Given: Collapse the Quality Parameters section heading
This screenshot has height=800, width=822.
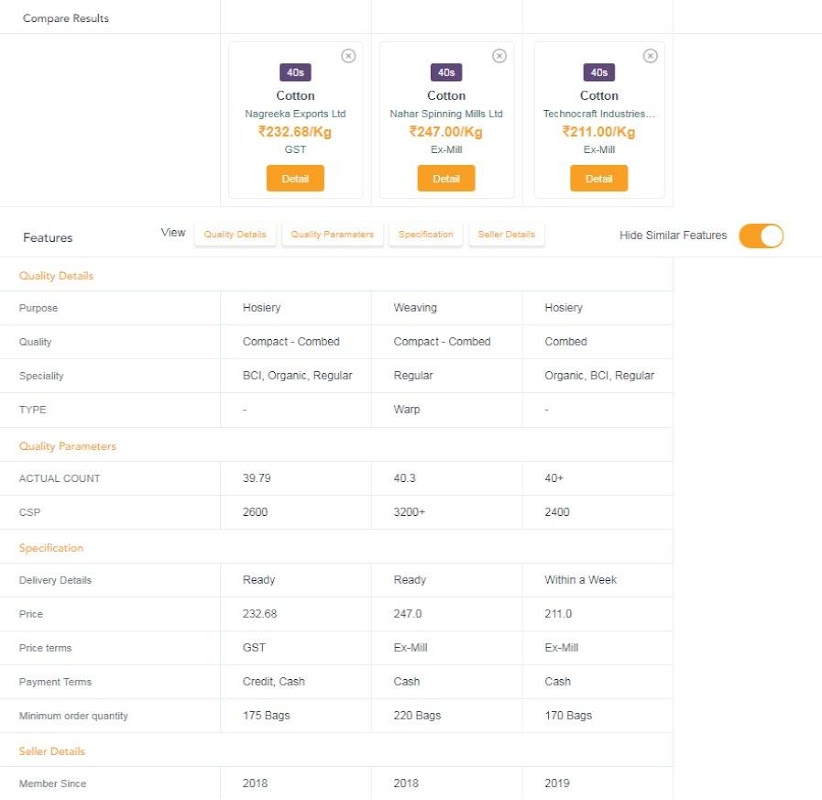Looking at the screenshot, I should 68,446.
